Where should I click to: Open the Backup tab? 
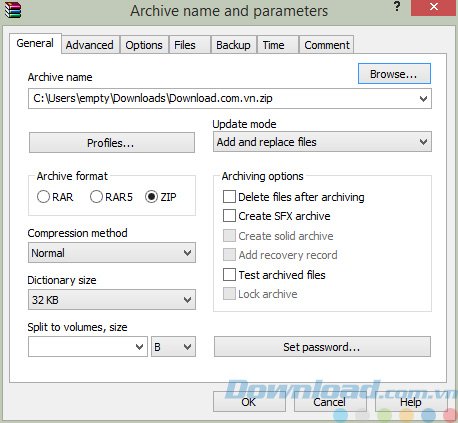pyautogui.click(x=233, y=45)
